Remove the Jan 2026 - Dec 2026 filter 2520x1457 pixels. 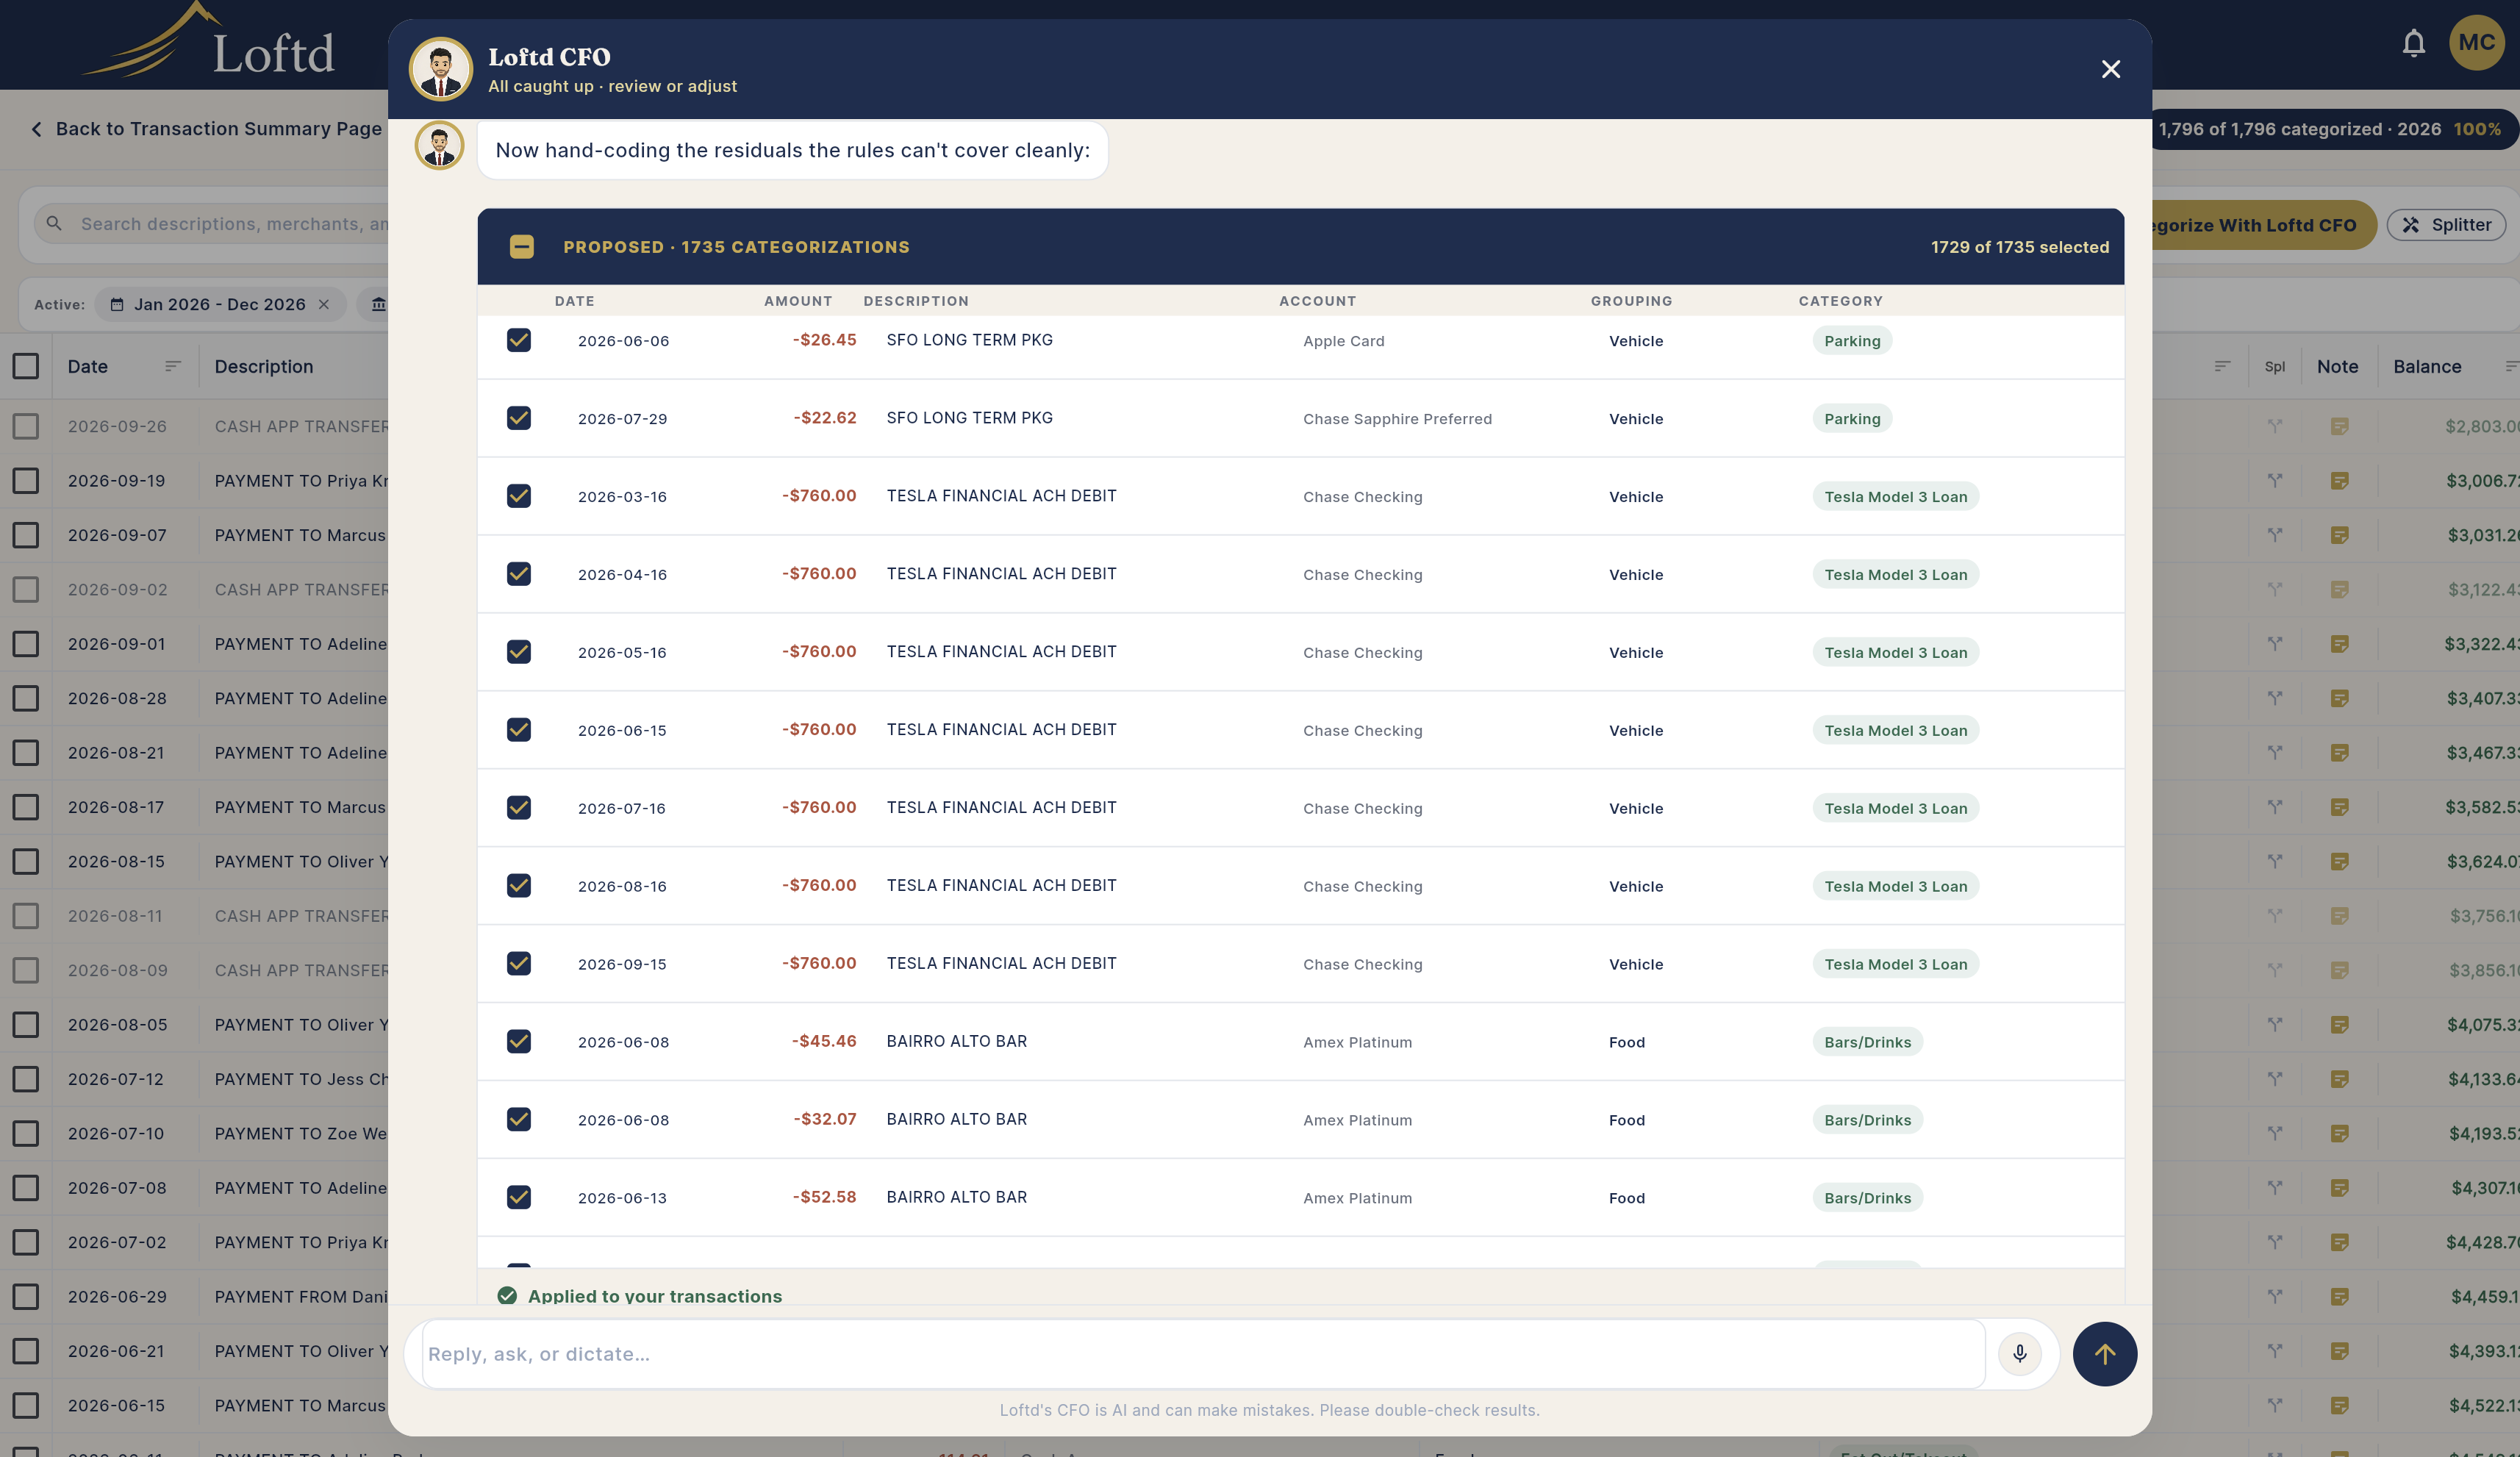pyautogui.click(x=324, y=304)
